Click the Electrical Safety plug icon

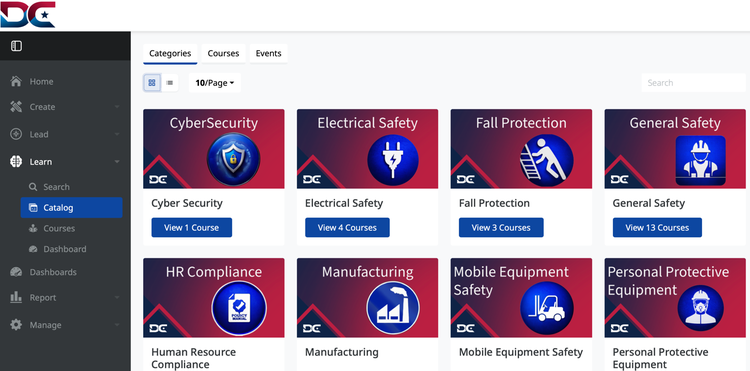pos(393,160)
